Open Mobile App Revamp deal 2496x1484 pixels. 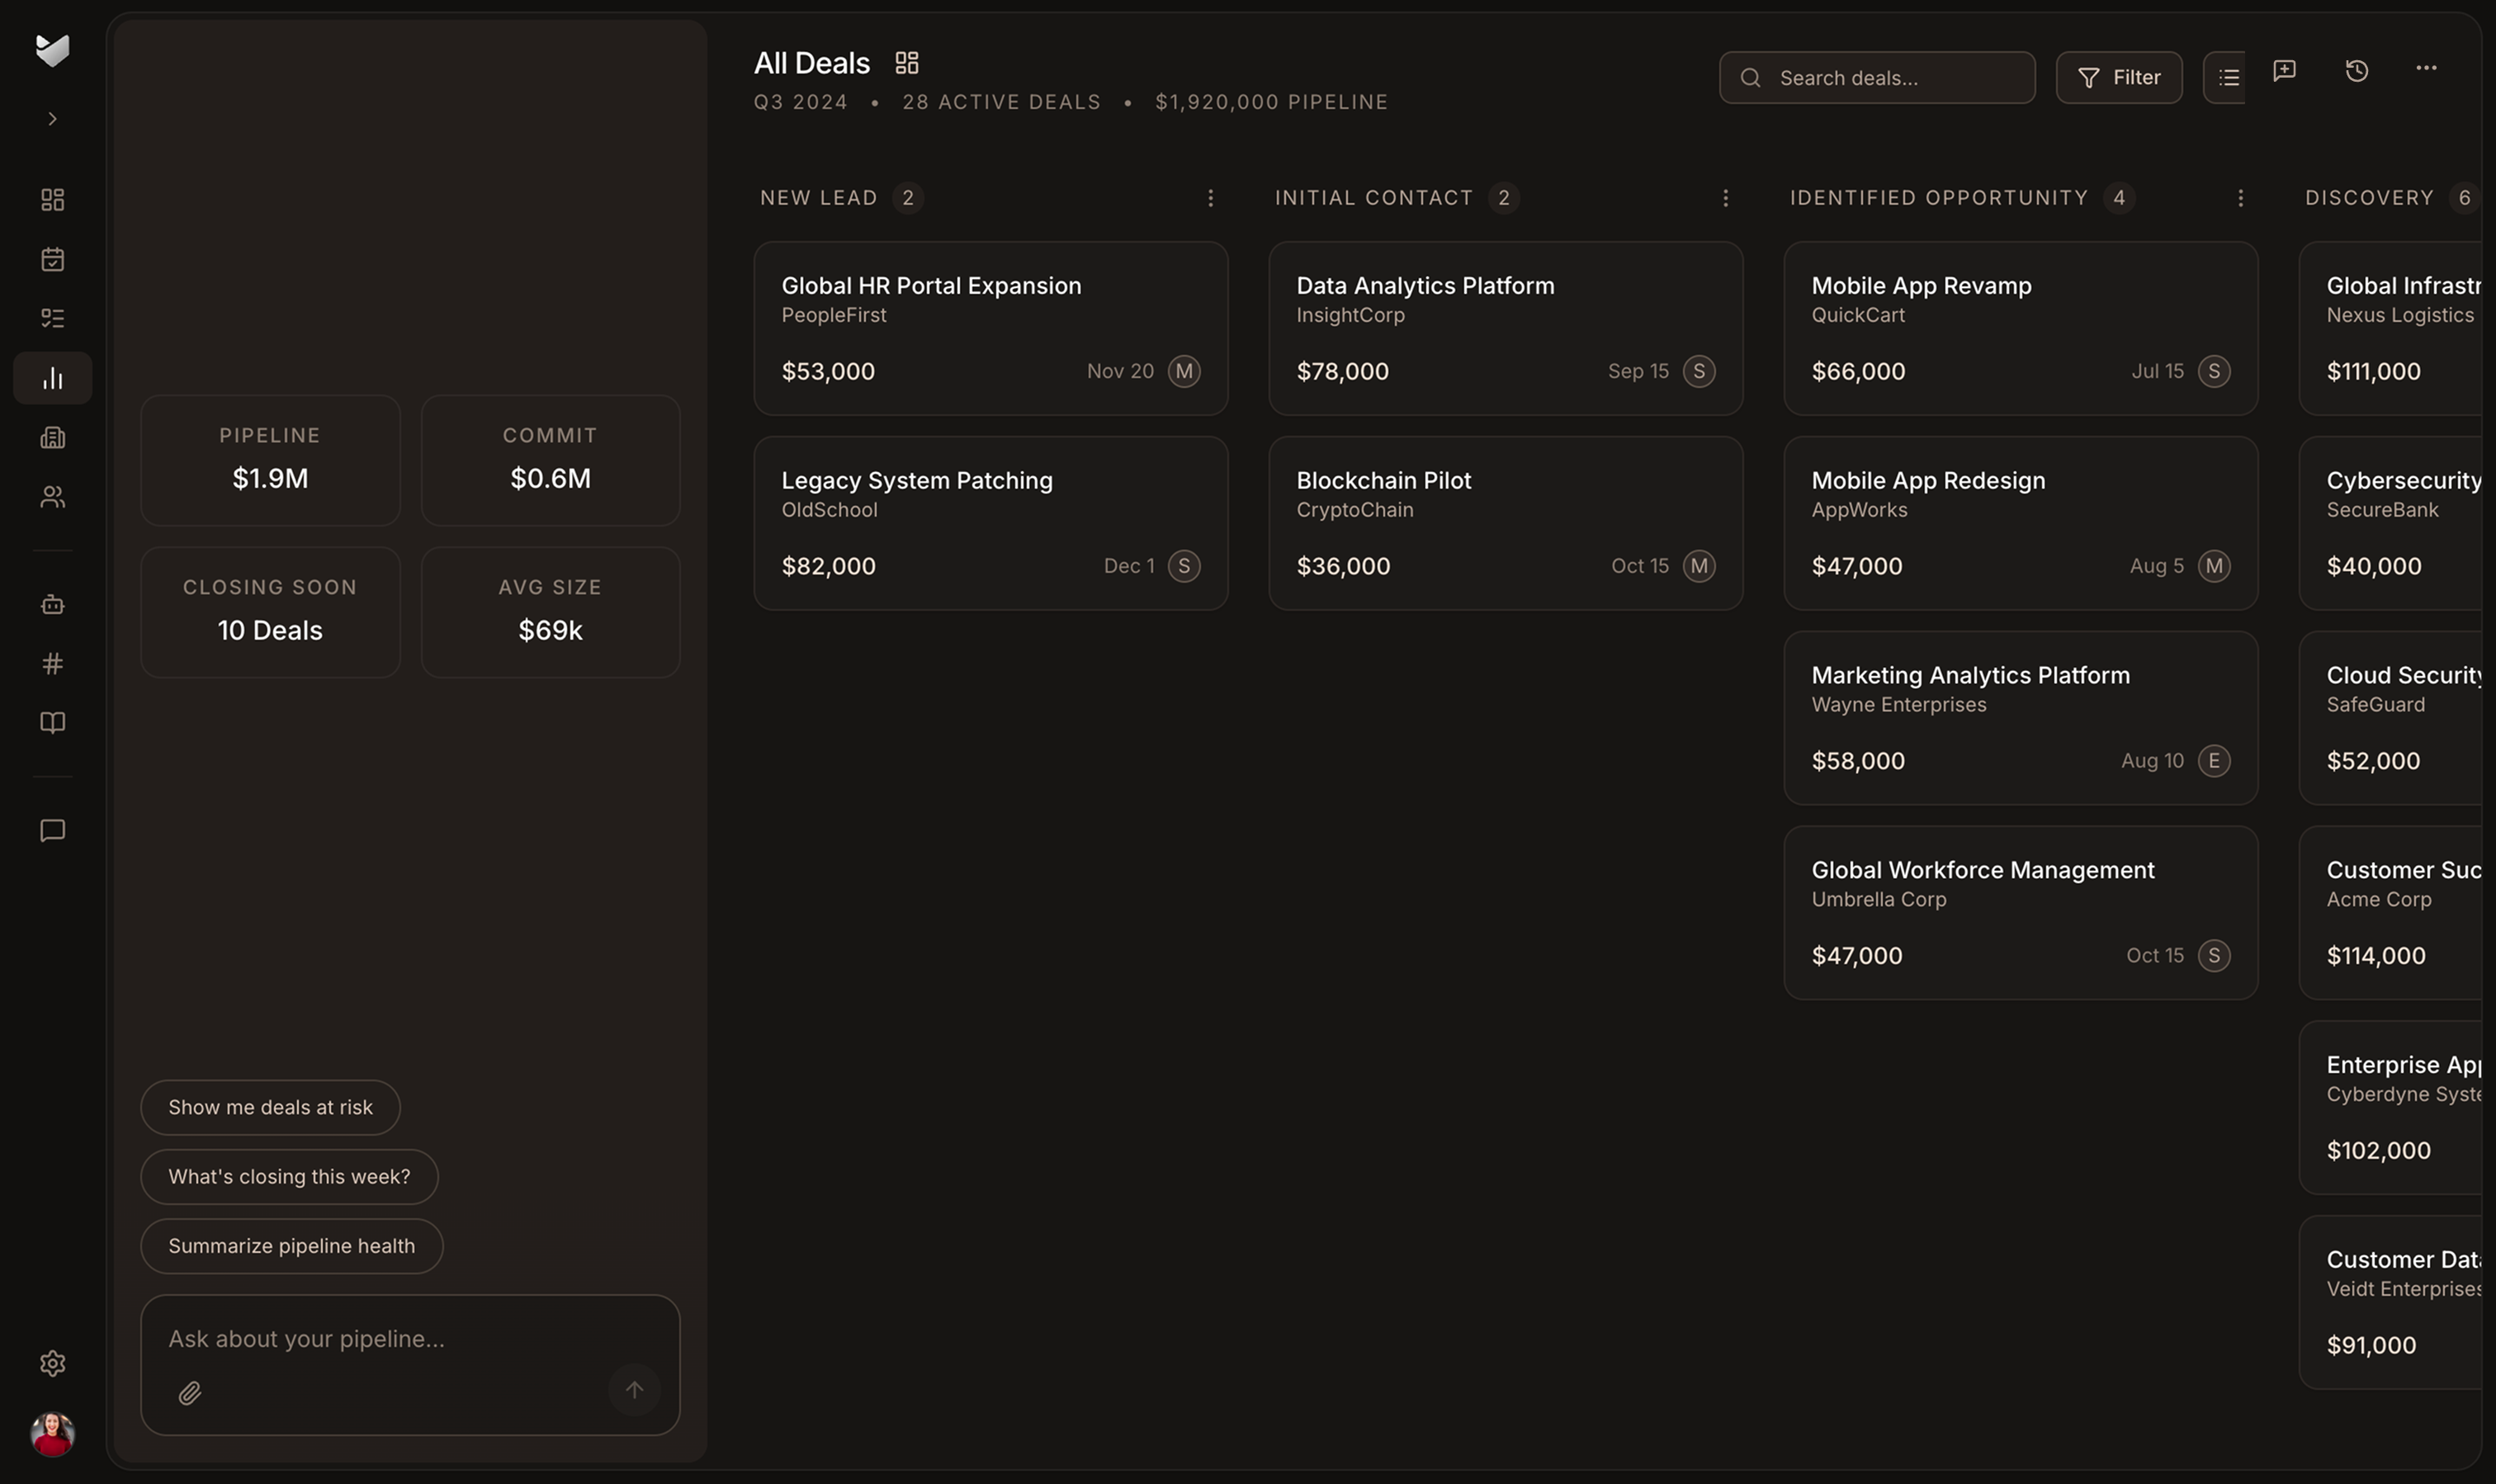tap(2020, 328)
